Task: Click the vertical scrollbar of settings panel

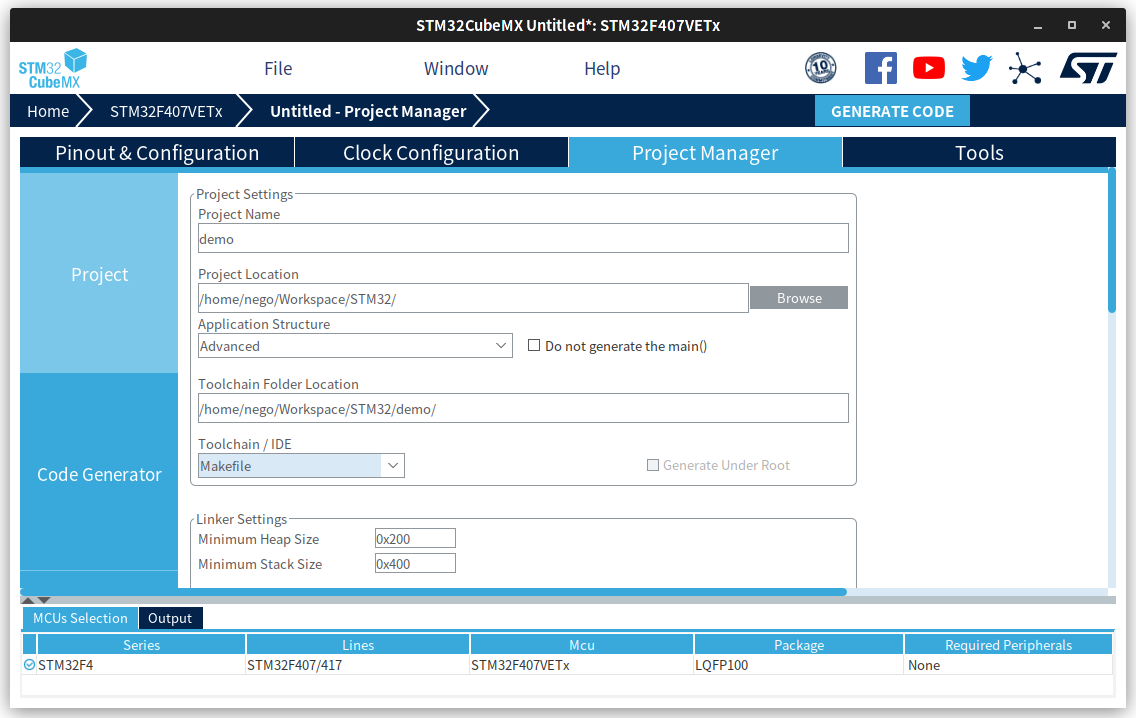Action: [x=1111, y=242]
